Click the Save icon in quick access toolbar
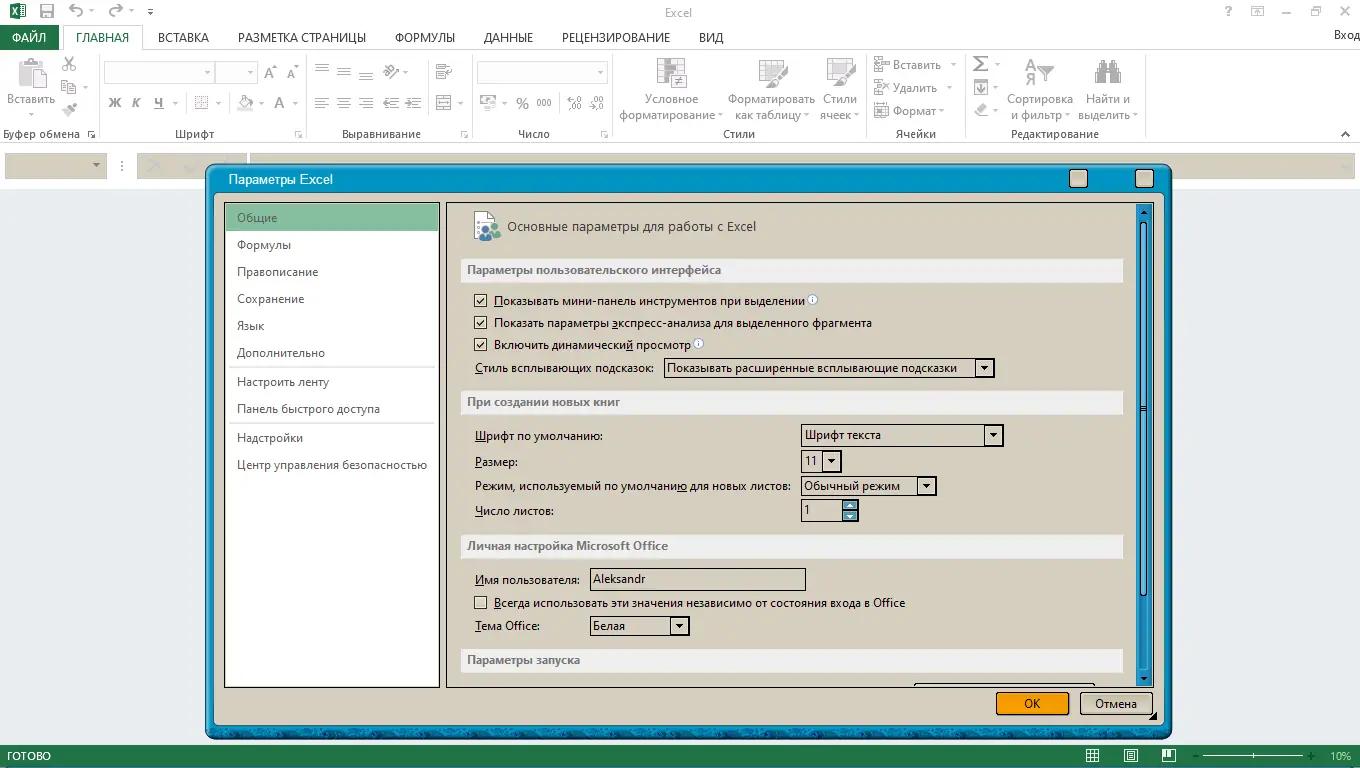The width and height of the screenshot is (1360, 768). 47,12
